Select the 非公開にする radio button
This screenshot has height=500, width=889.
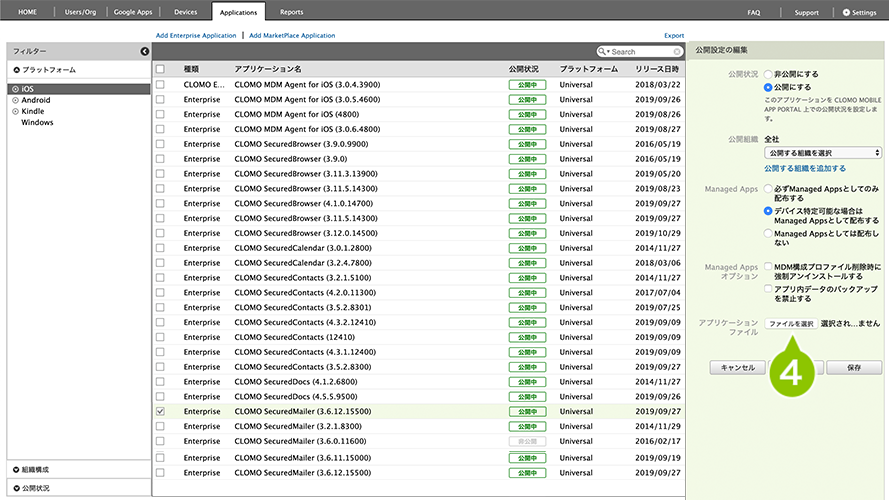[768, 74]
